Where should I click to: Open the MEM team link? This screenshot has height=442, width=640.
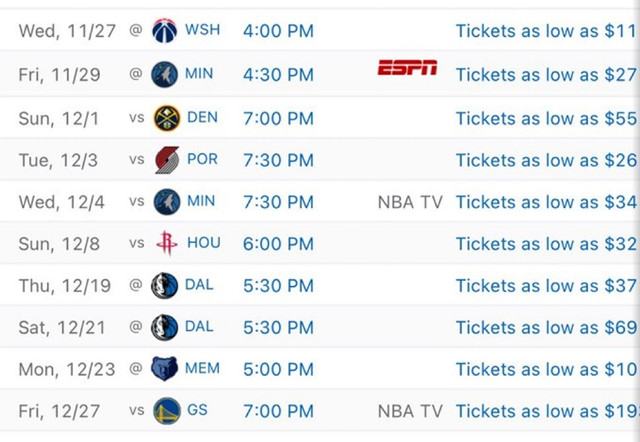point(202,368)
